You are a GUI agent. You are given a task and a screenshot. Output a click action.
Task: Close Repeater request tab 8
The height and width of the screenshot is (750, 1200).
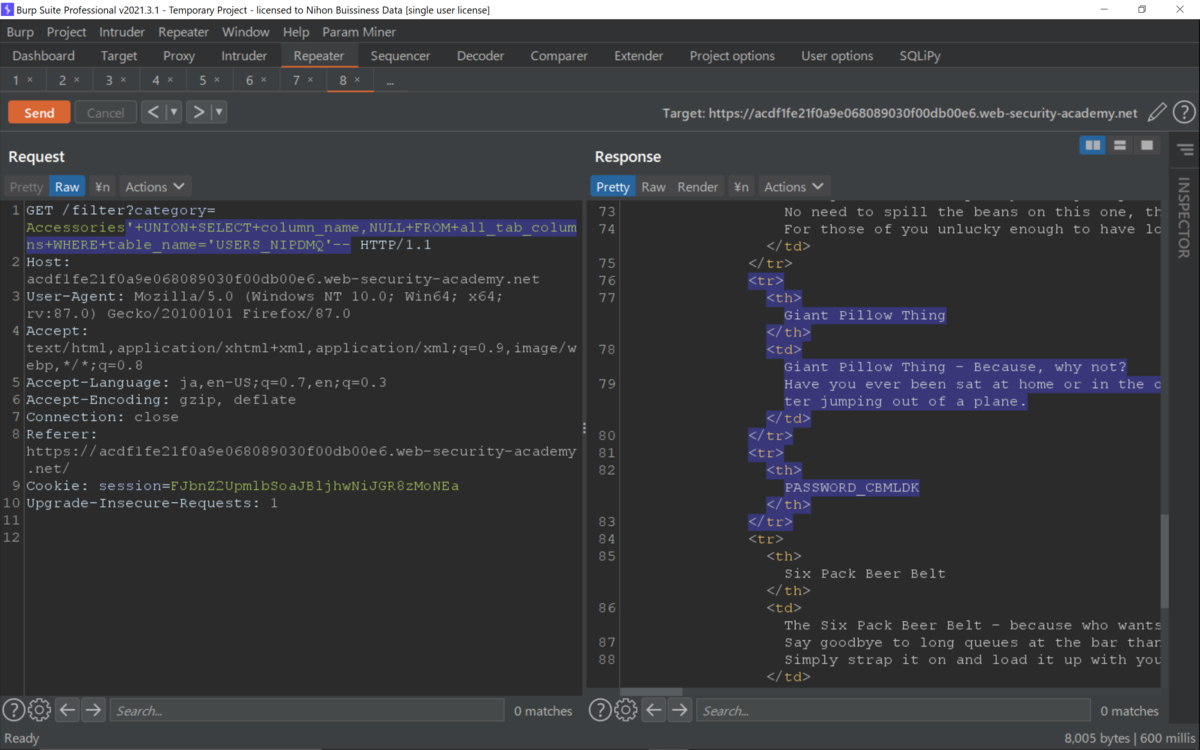pos(357,81)
